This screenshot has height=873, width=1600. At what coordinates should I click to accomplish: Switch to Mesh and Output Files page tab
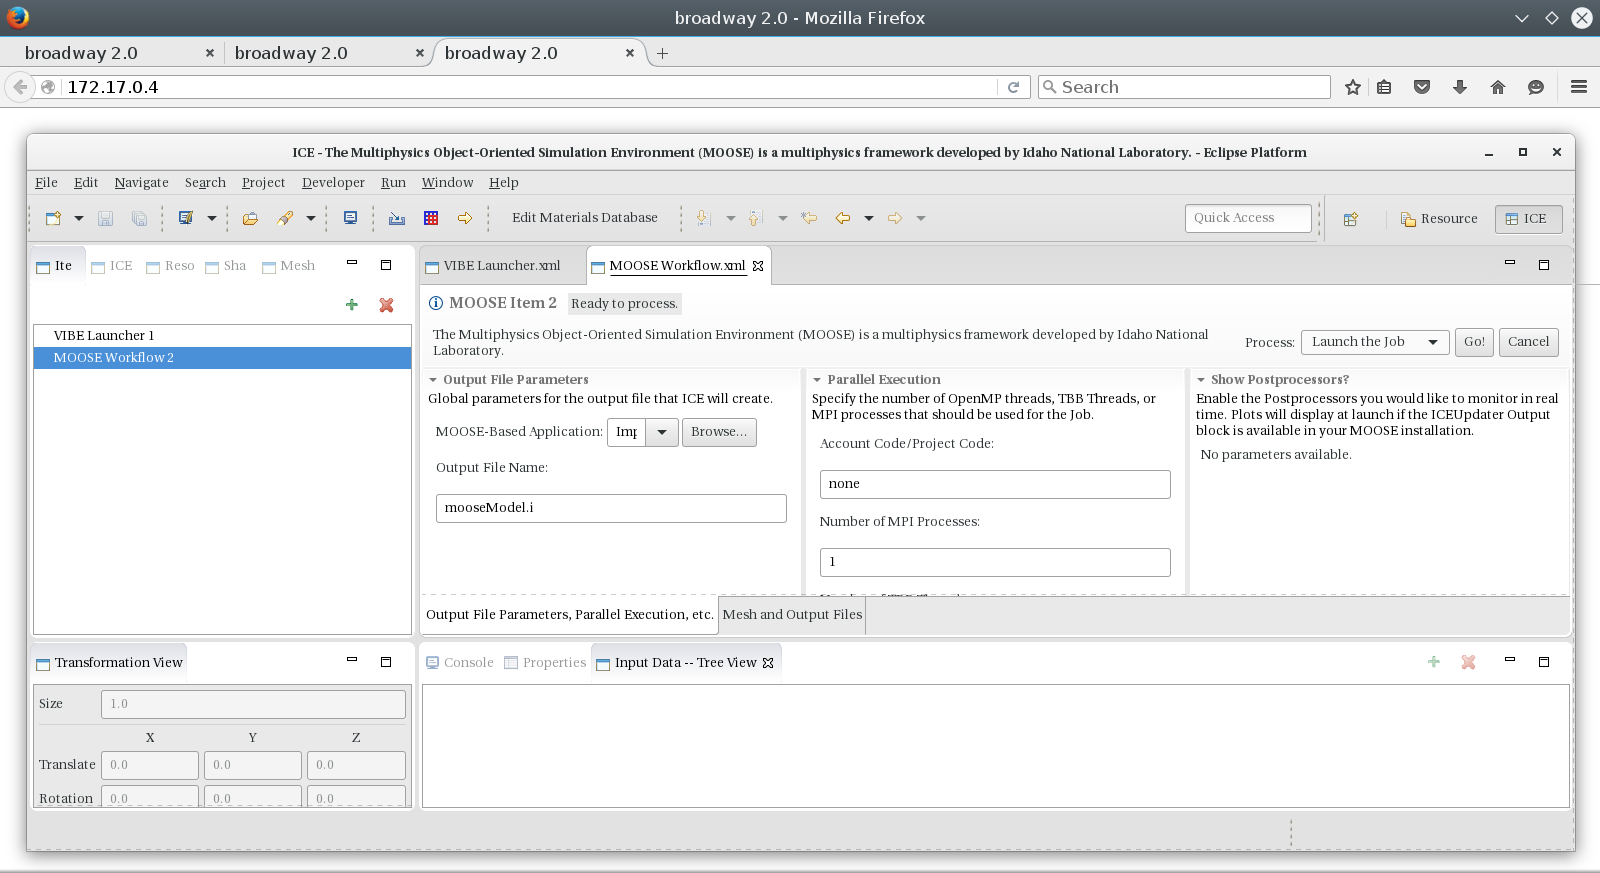pyautogui.click(x=792, y=615)
